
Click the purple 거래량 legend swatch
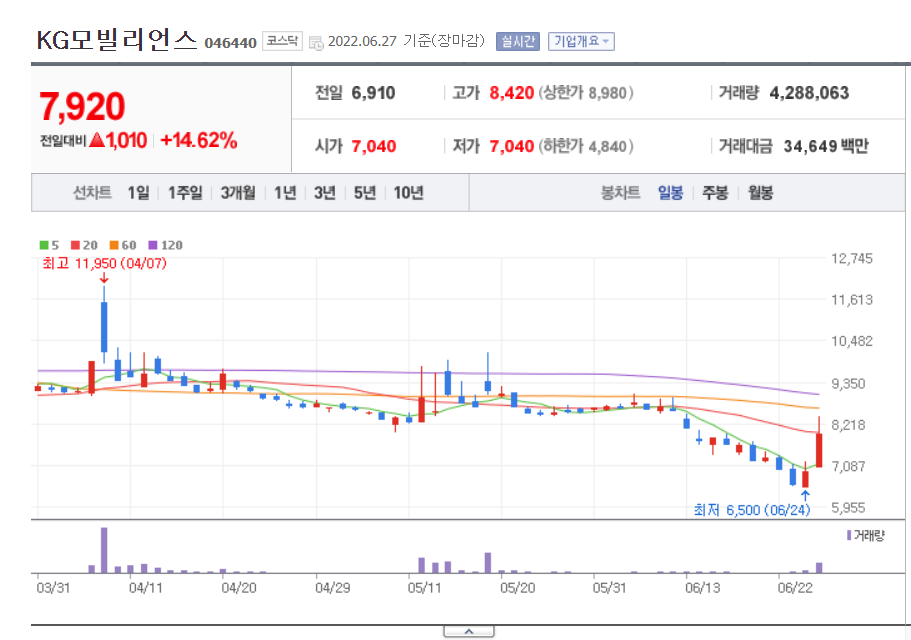849,535
